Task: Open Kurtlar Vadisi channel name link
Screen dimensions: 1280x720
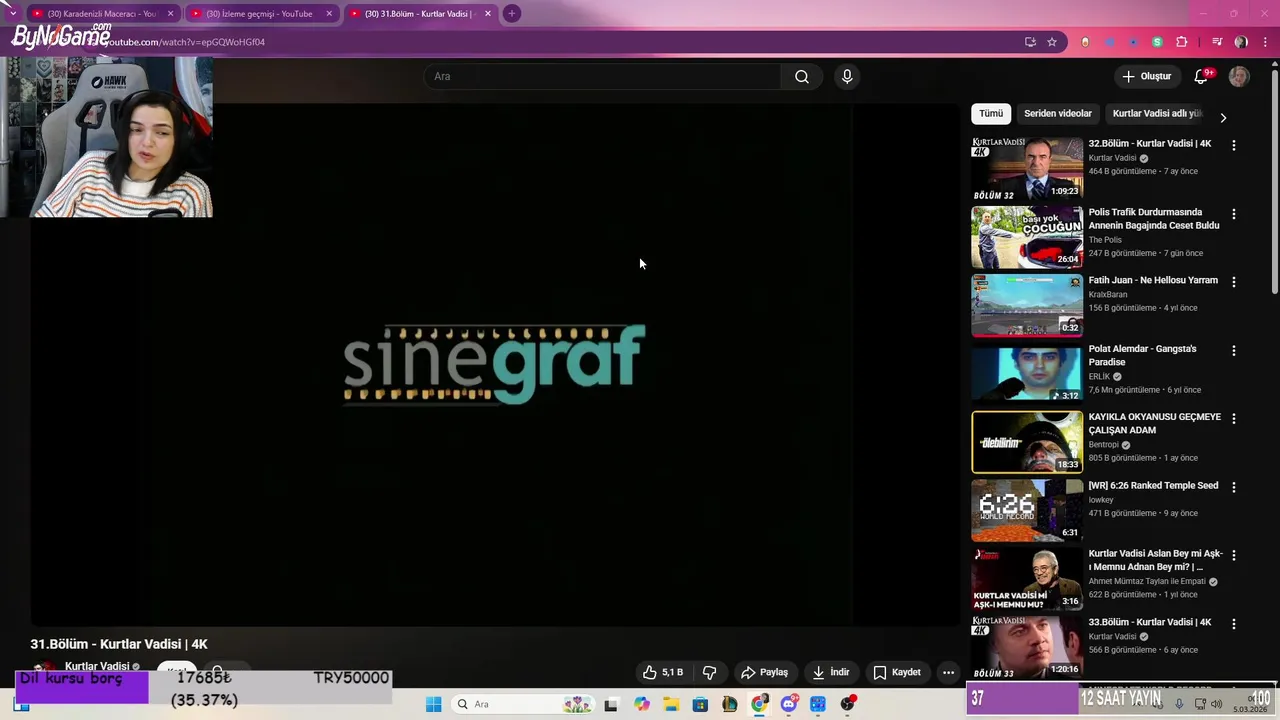Action: [97, 667]
